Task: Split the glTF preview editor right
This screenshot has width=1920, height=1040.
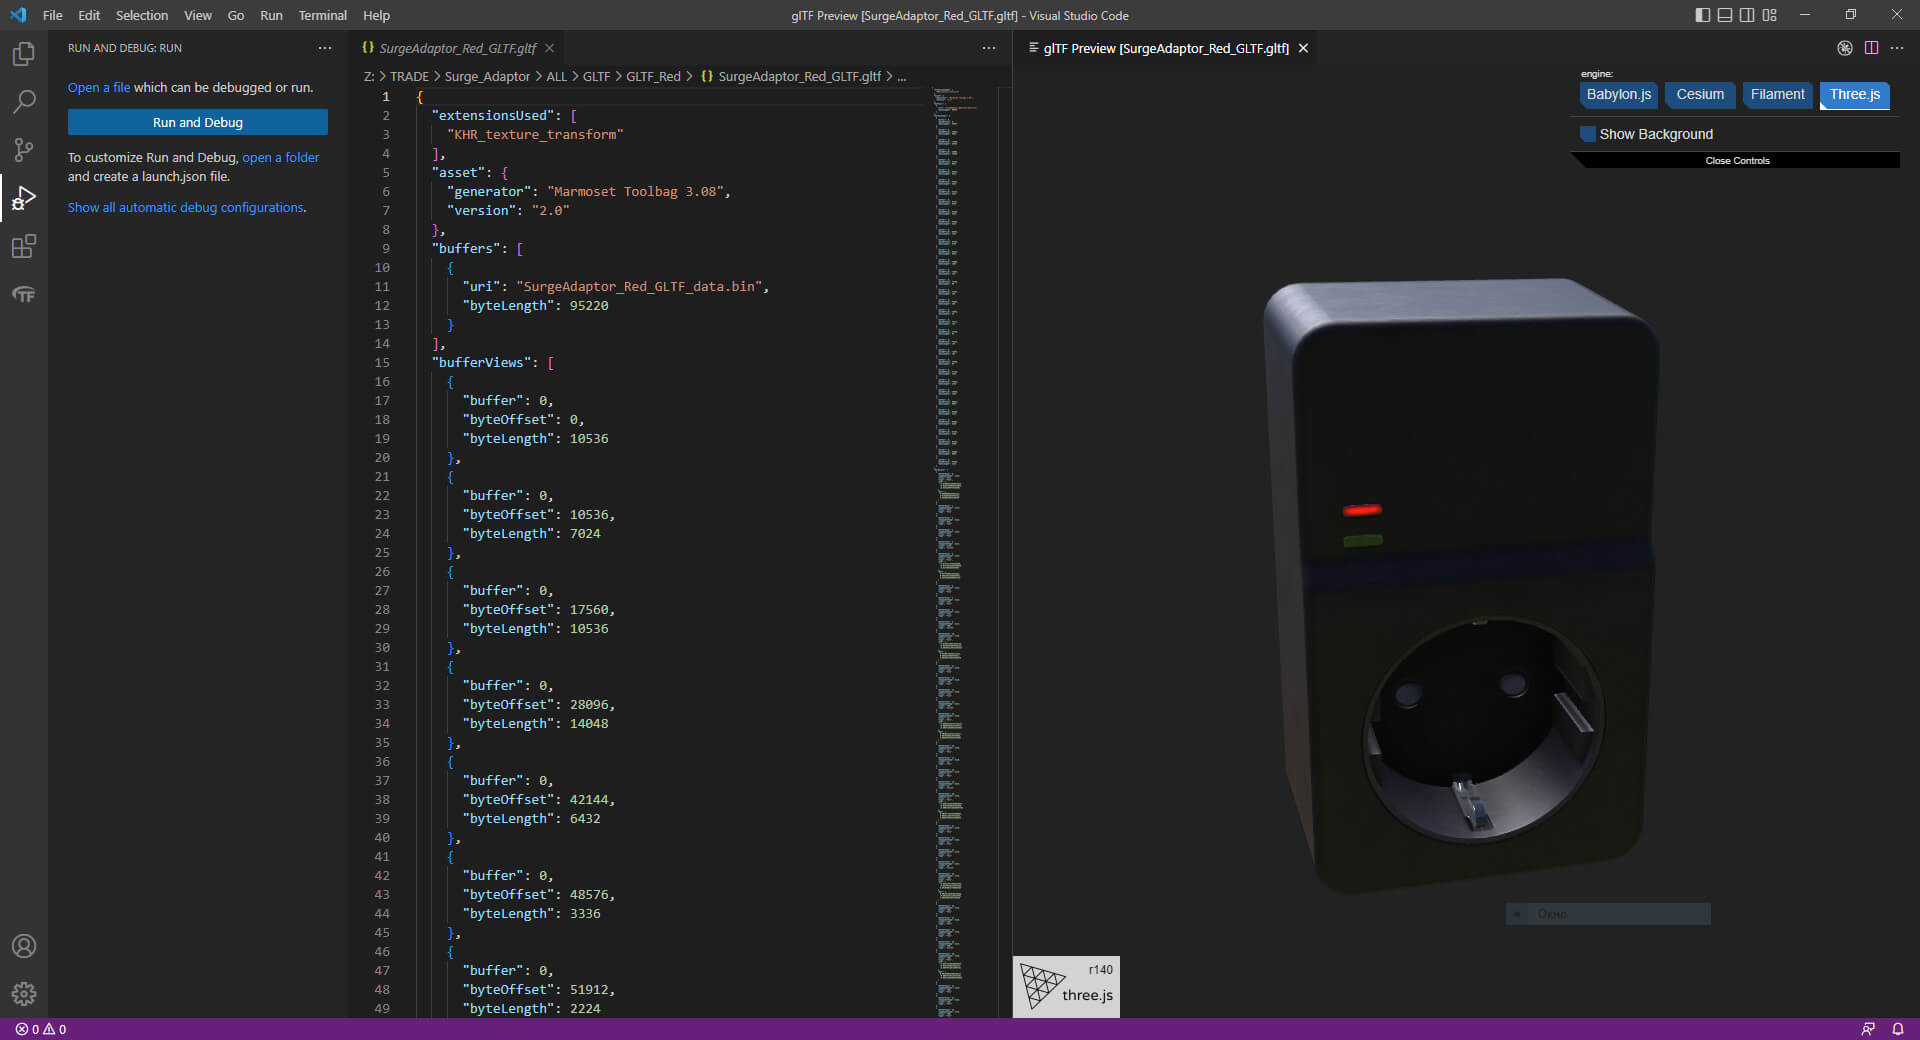Action: coord(1871,48)
